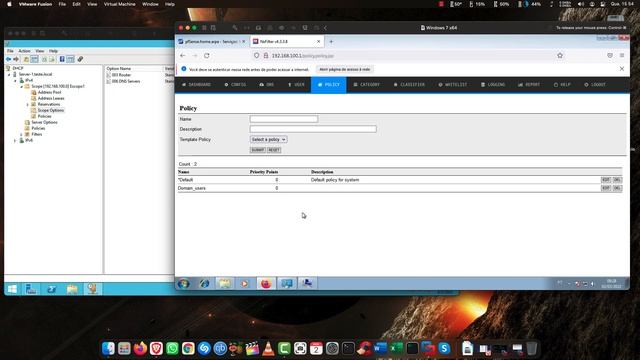Screen dimensions: 640x360
Task: Open the Help nav item
Action: pos(562,84)
